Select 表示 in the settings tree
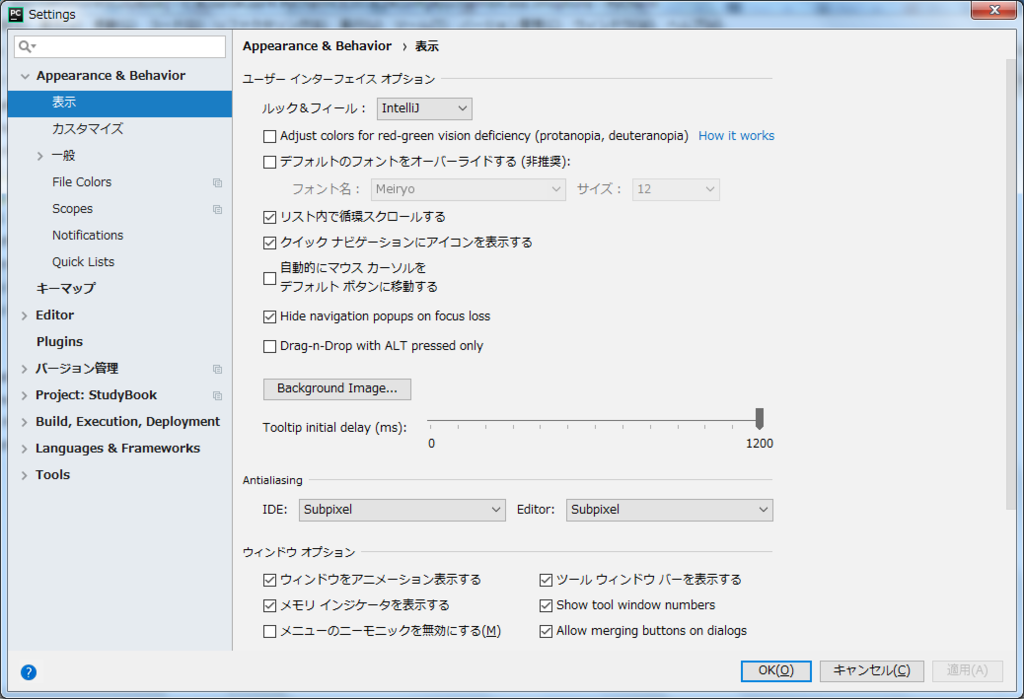The image size is (1024, 699). pyautogui.click(x=120, y=103)
